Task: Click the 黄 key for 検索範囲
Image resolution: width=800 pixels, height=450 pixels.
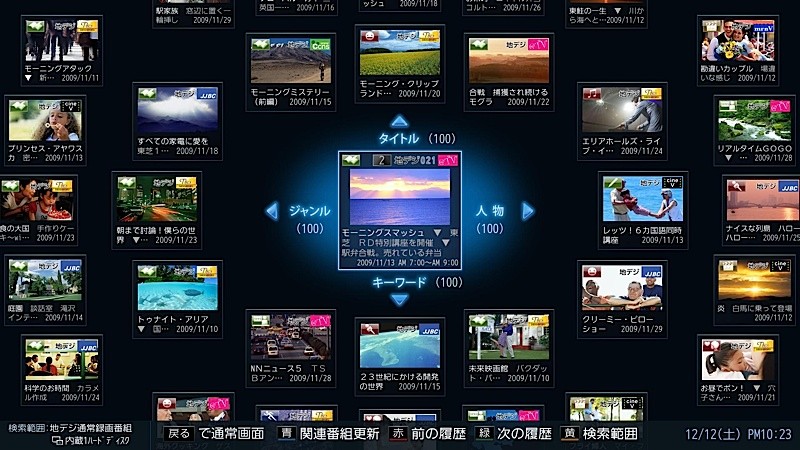Action: (x=569, y=434)
